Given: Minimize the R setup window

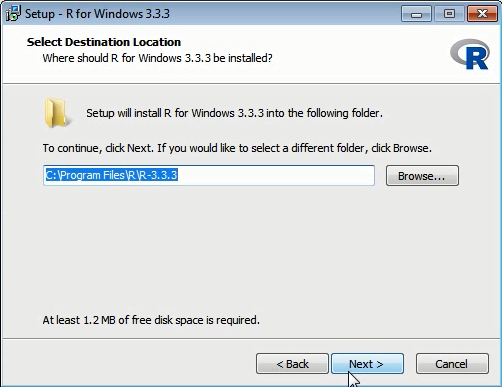Looking at the screenshot, I should pyautogui.click(x=416, y=14).
